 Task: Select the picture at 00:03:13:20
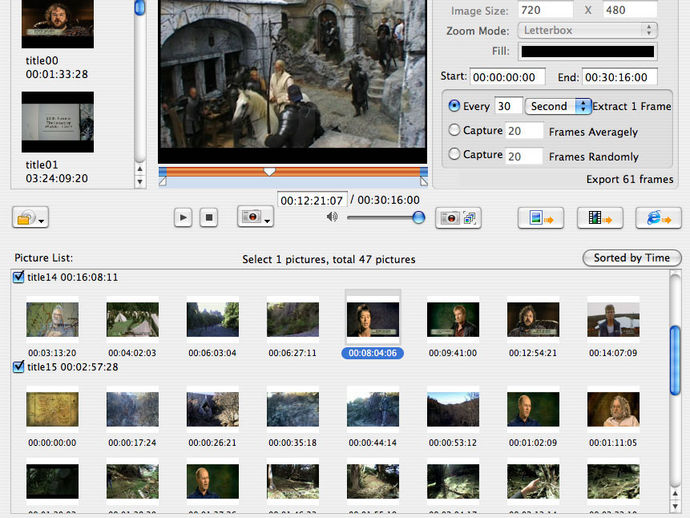(52, 320)
